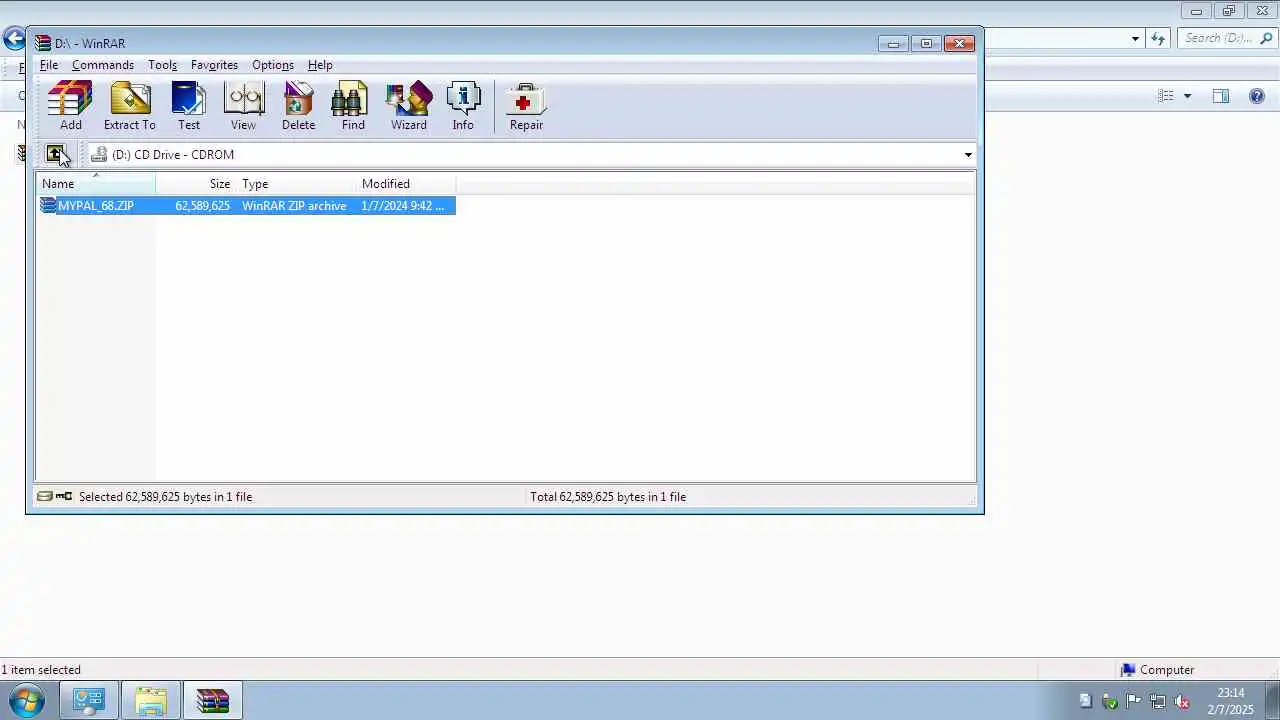Click the key password icon in status bar
Viewport: 1280px width, 720px height.
pos(64,496)
